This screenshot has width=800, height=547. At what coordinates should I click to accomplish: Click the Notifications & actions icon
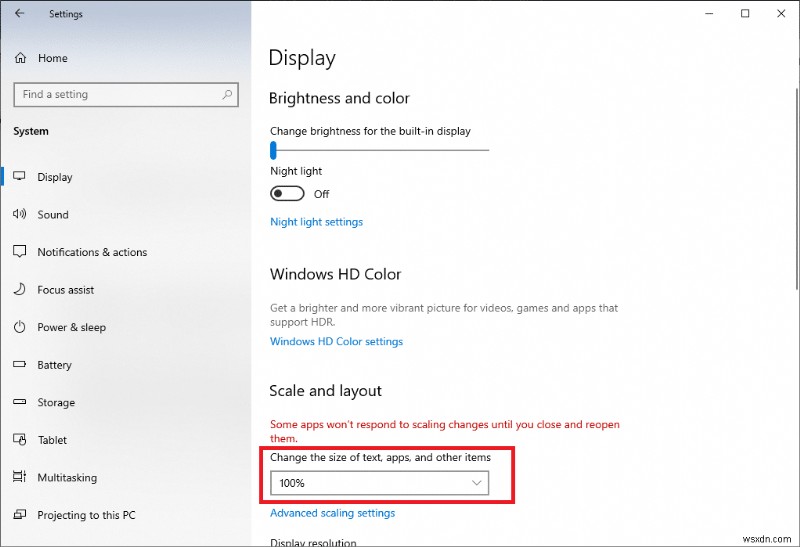coord(19,252)
